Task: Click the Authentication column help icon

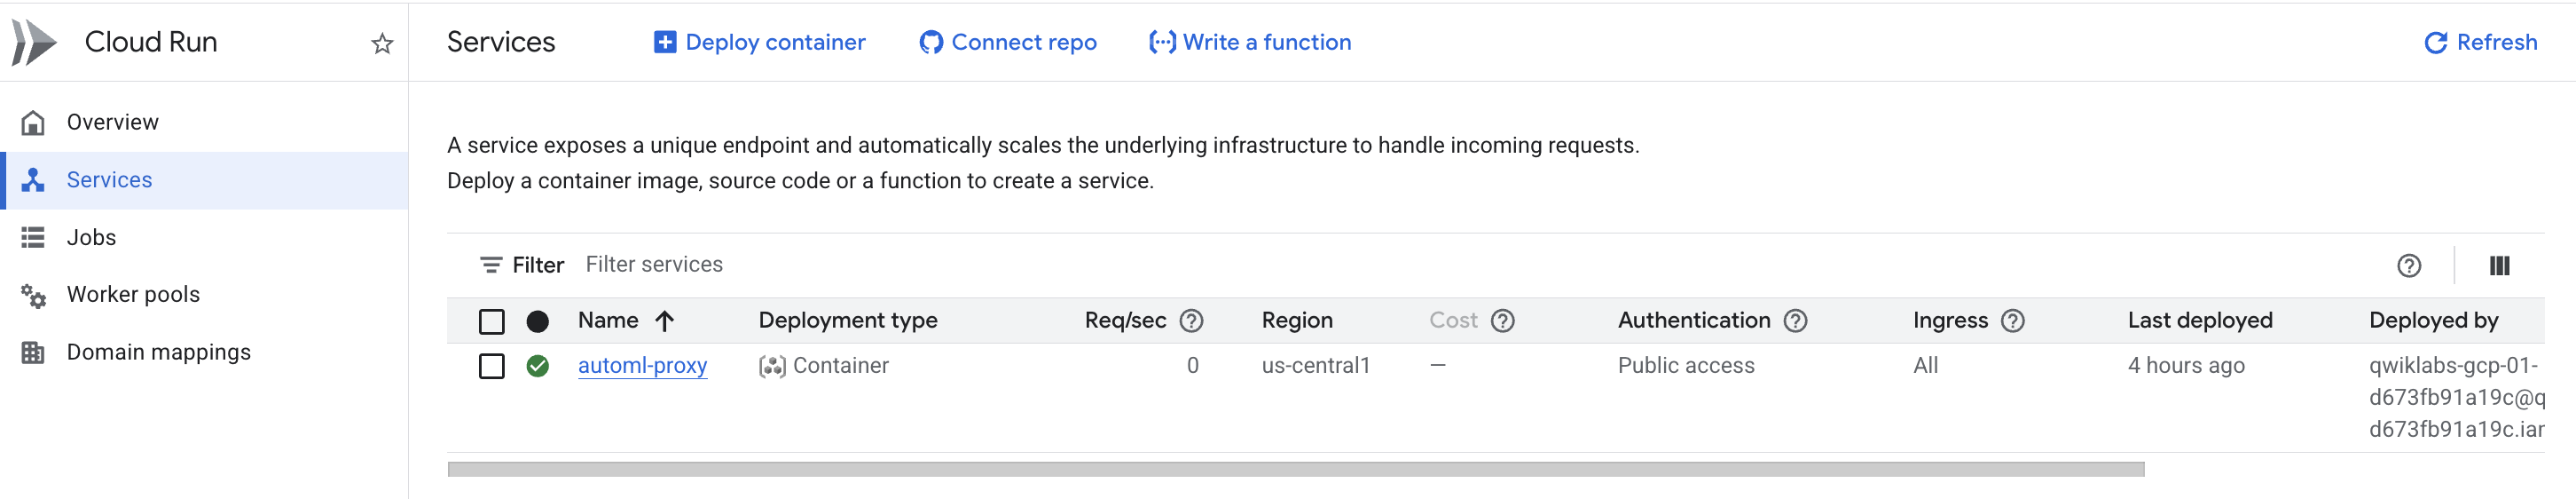Action: coord(1796,320)
